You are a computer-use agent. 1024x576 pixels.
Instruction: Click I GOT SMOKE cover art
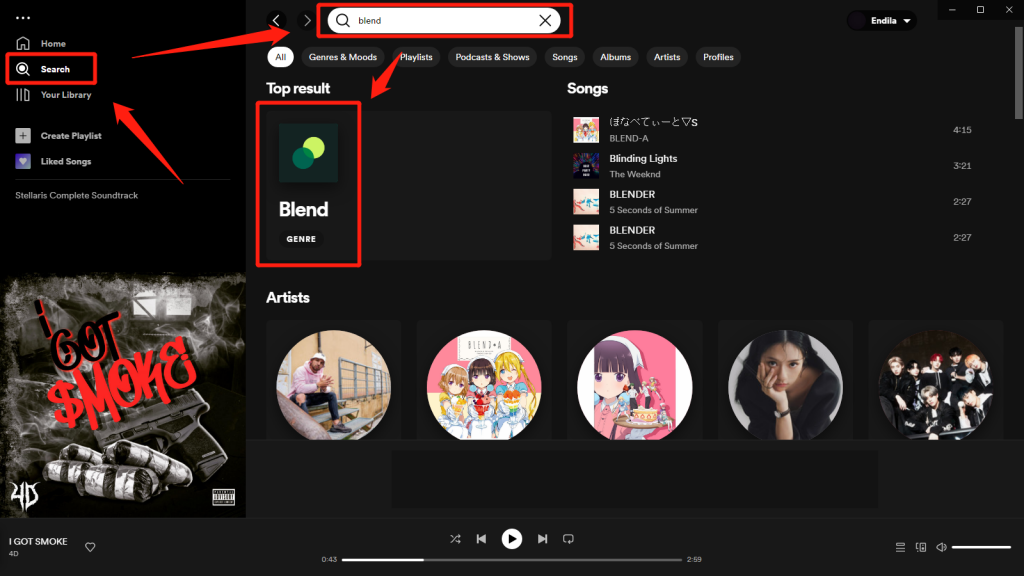123,395
